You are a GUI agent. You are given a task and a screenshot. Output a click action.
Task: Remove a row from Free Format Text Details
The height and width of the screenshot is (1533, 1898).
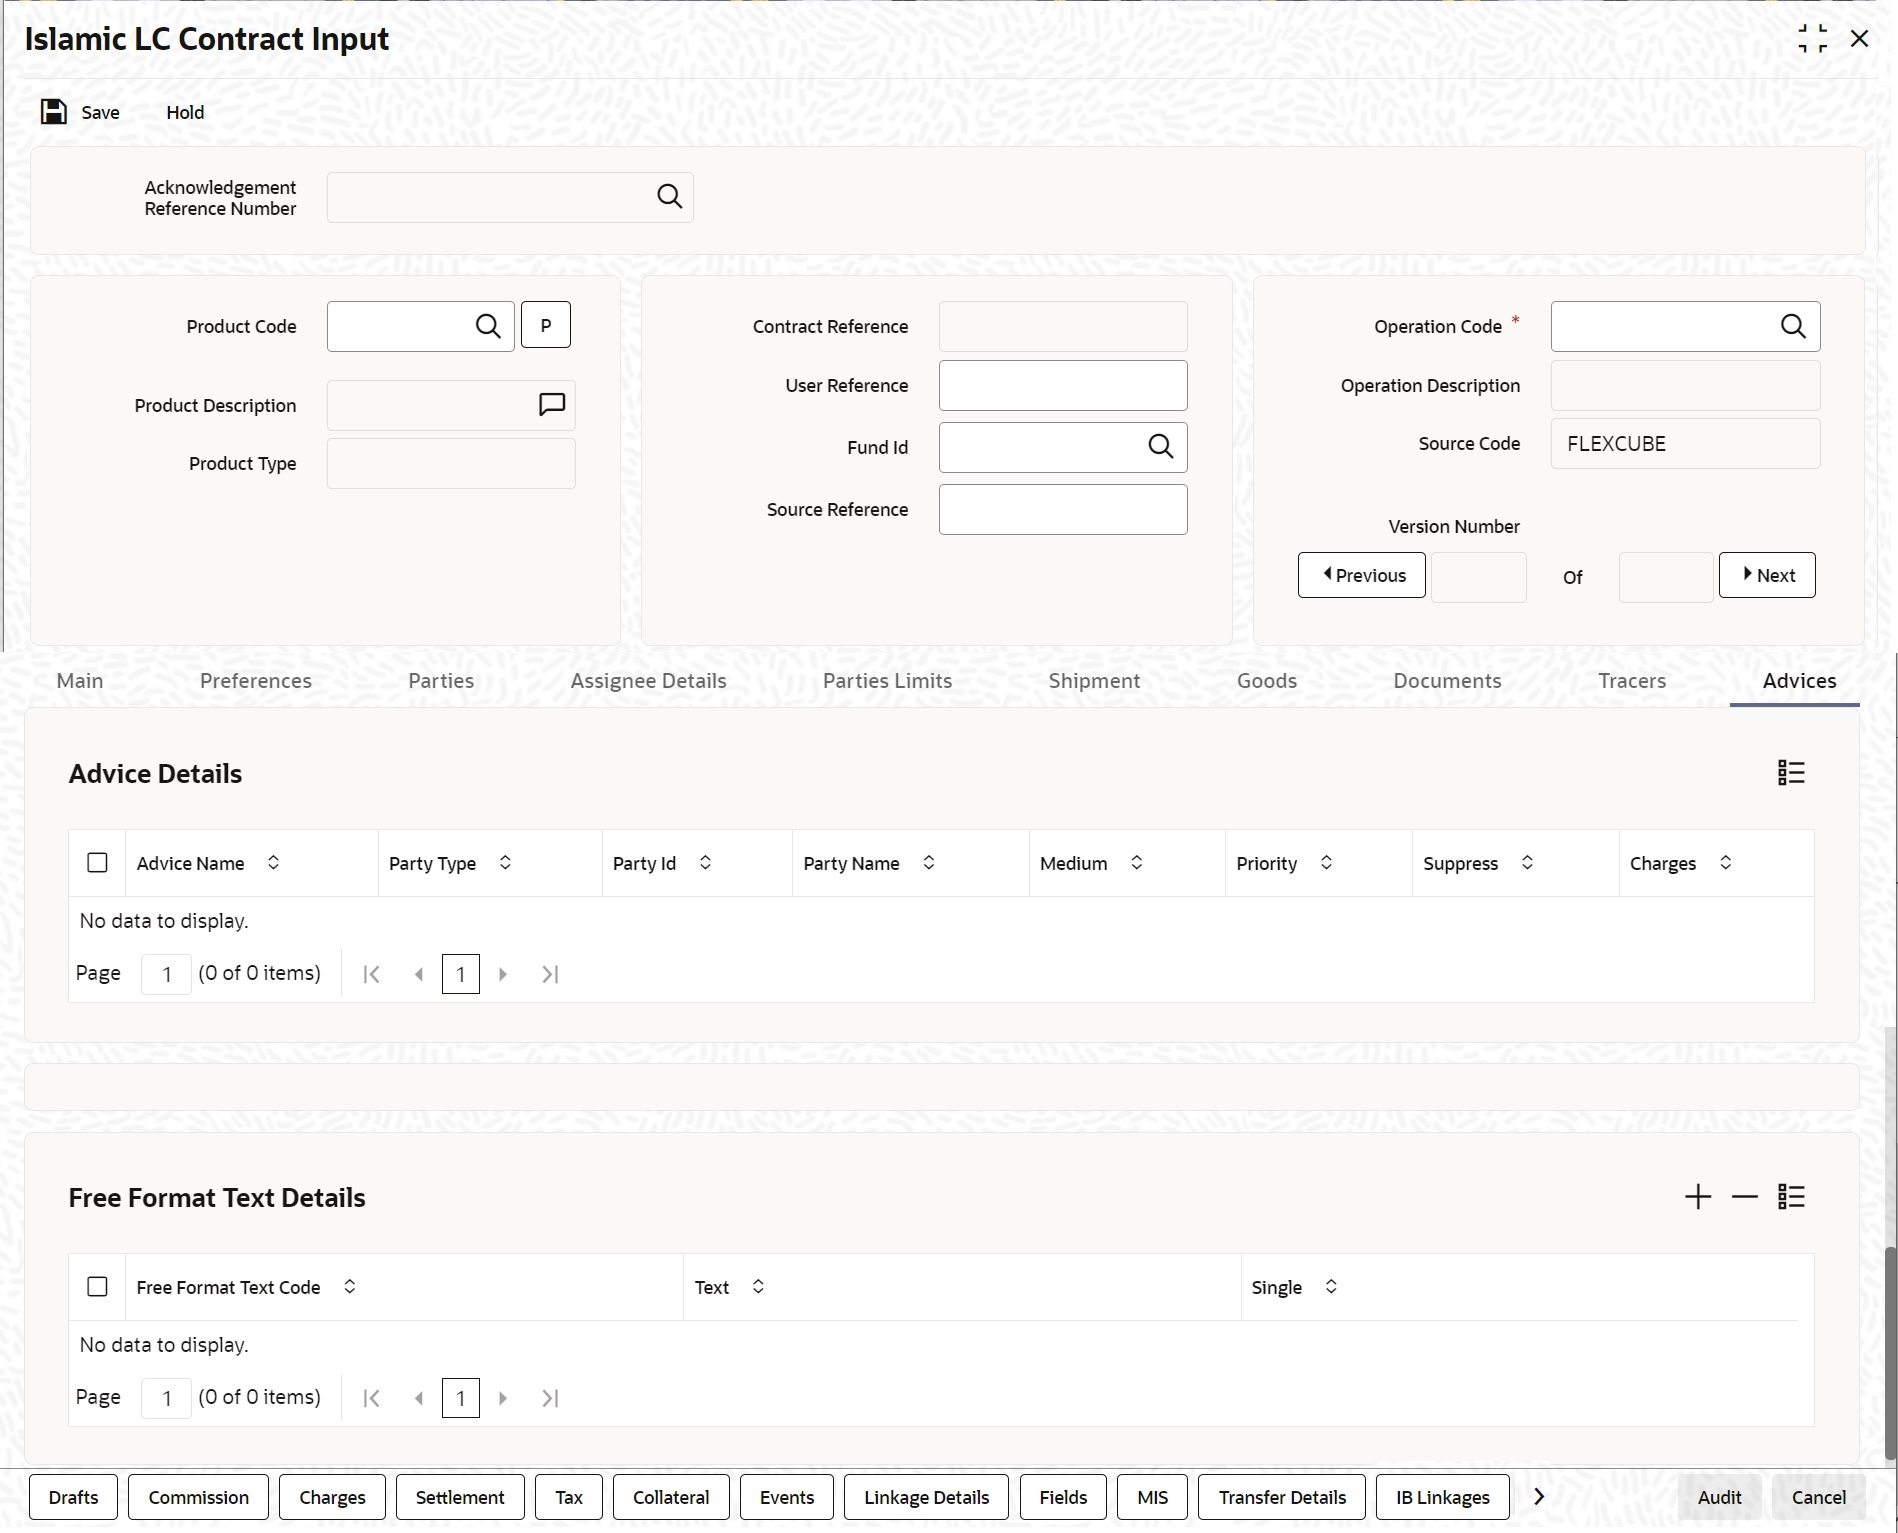pos(1745,1197)
